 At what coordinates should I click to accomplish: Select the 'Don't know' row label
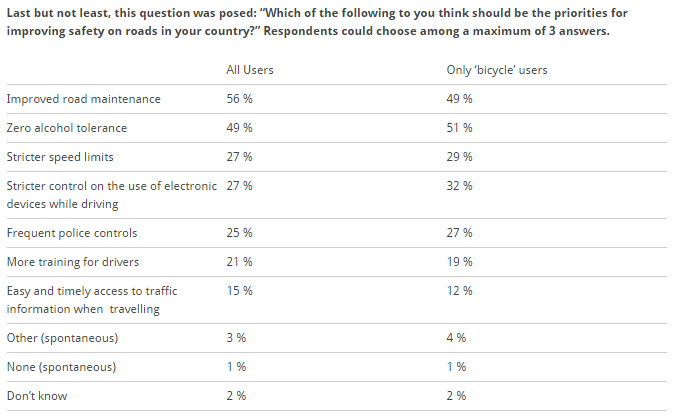pos(37,396)
